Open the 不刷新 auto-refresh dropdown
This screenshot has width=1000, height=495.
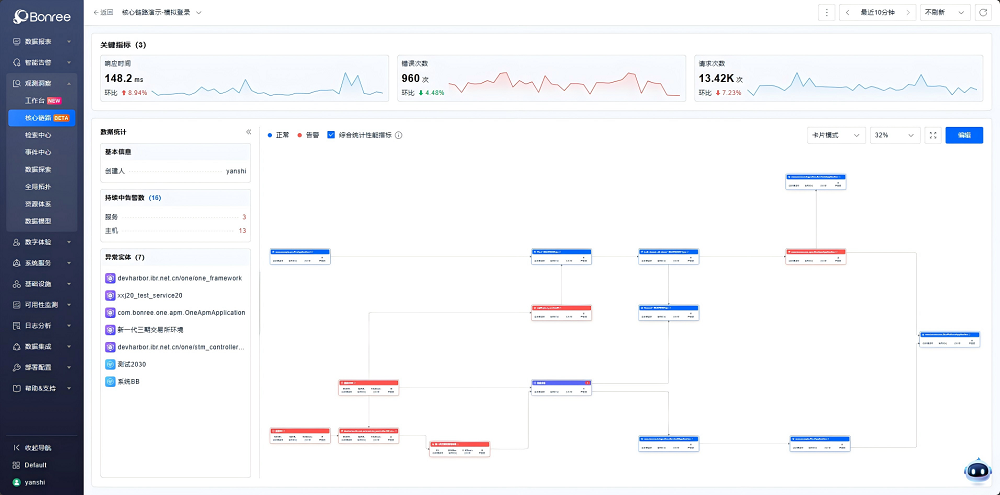point(945,12)
